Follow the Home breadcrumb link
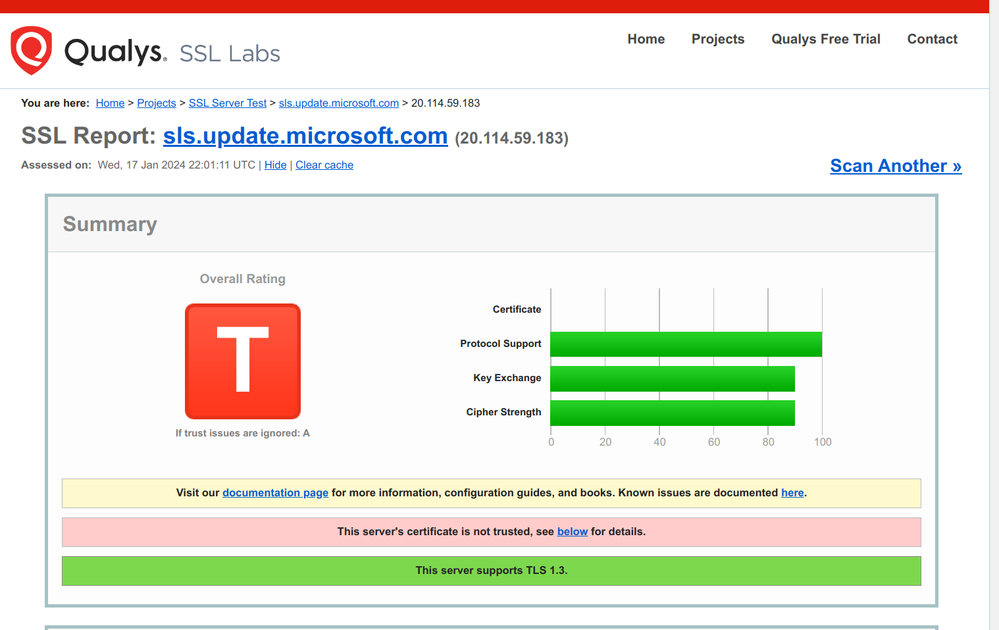The height and width of the screenshot is (630, 999). pos(110,103)
